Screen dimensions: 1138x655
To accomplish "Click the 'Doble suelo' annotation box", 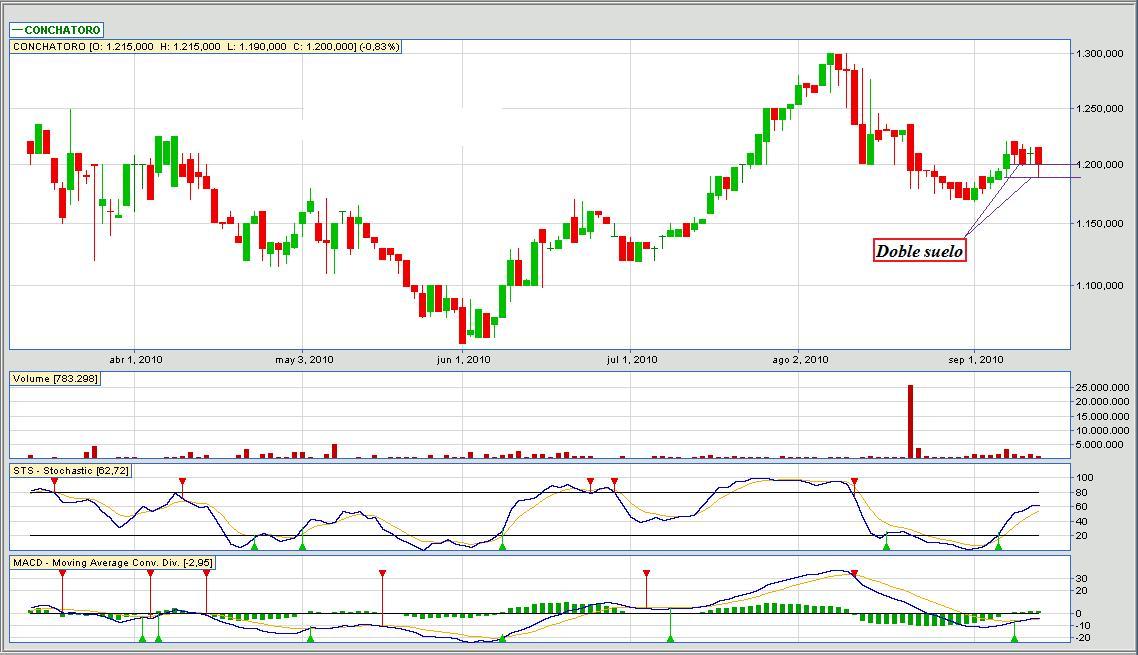I will (x=919, y=251).
